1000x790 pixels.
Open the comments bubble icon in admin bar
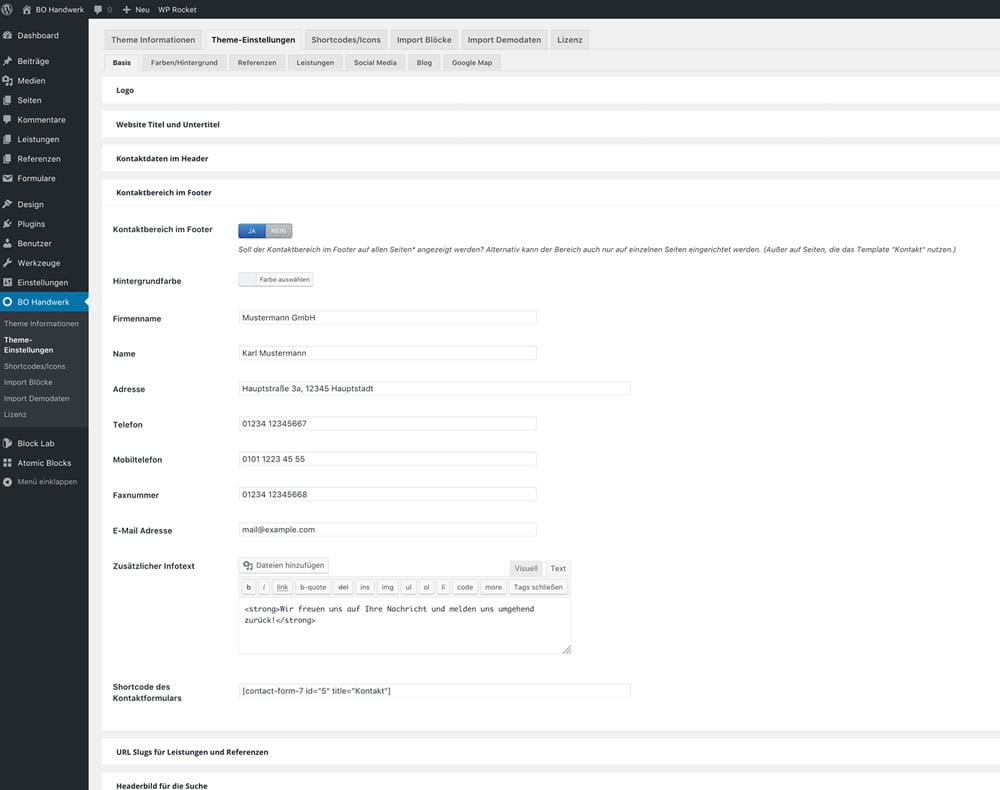click(x=98, y=9)
